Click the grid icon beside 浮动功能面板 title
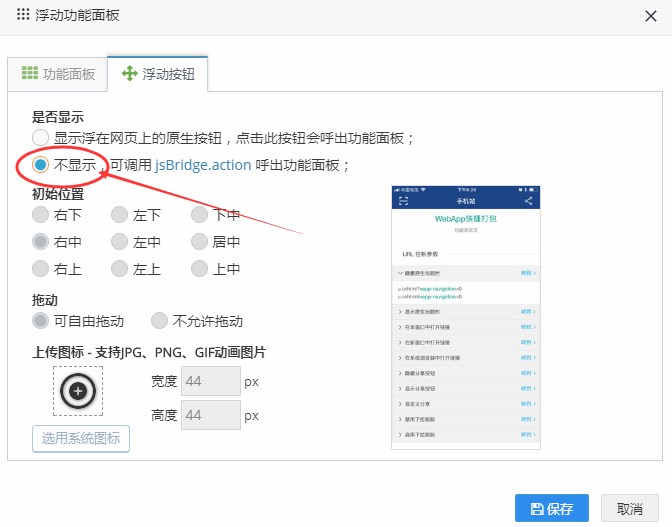This screenshot has width=672, height=527. click(23, 14)
